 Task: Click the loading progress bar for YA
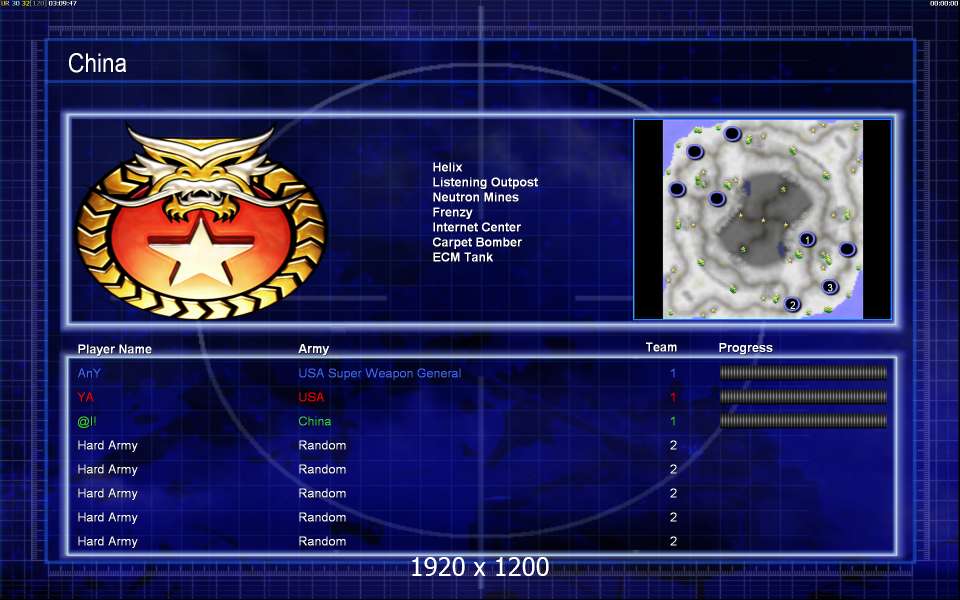pos(803,397)
